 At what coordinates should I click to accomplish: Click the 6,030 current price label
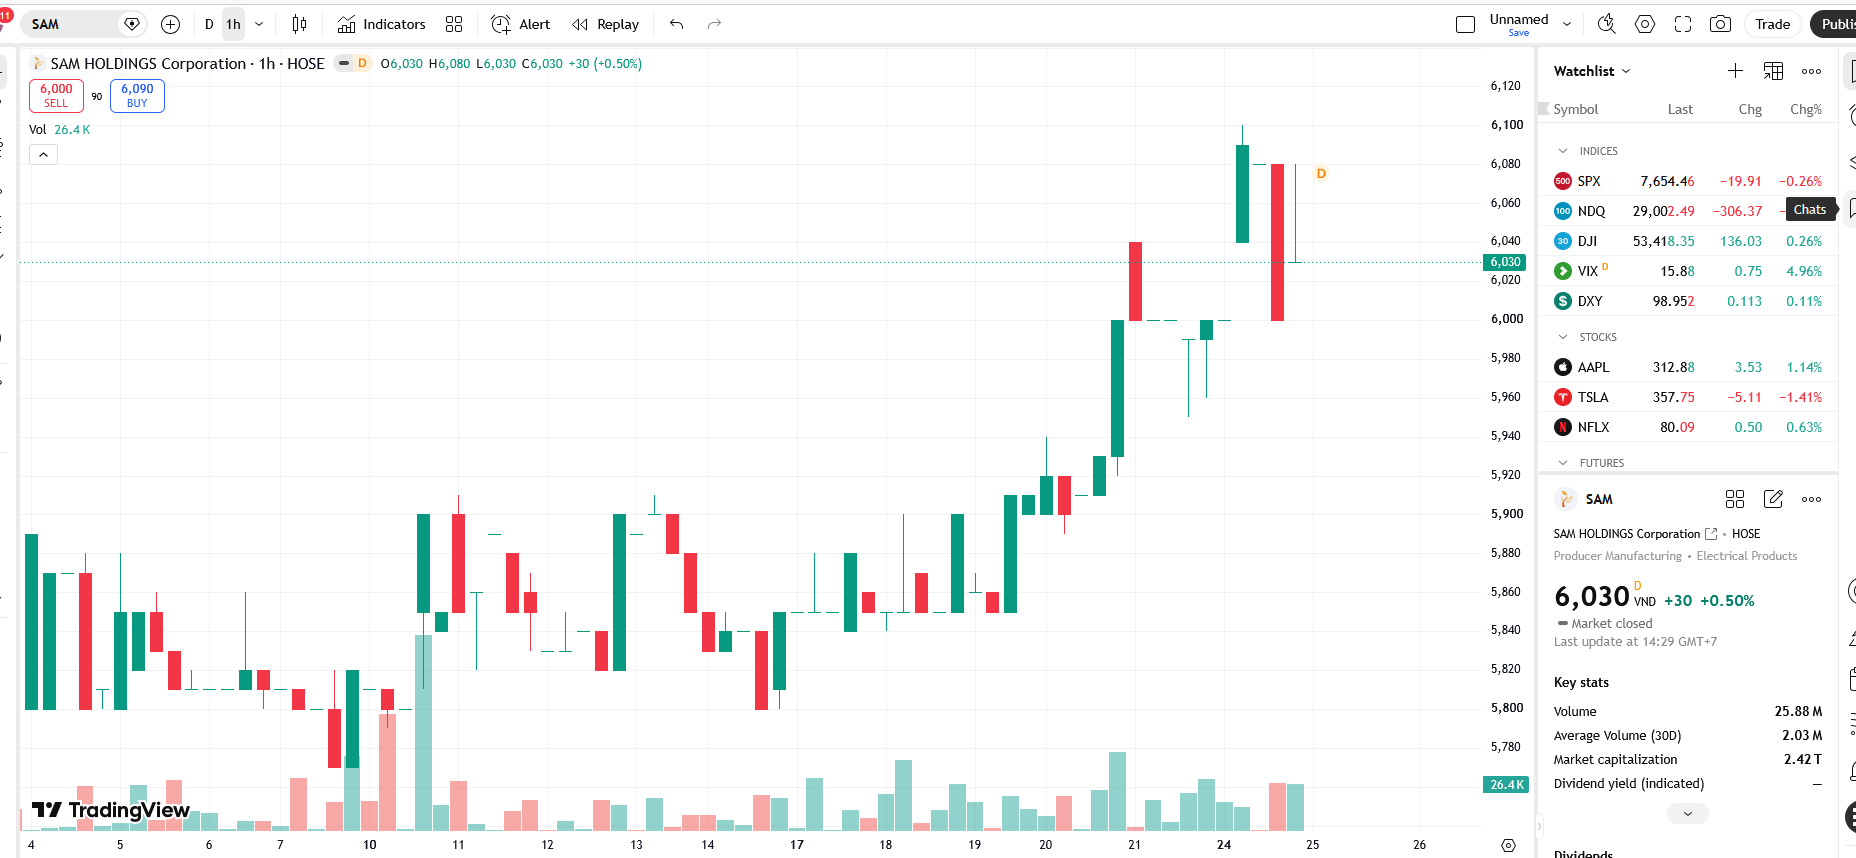tap(1505, 262)
